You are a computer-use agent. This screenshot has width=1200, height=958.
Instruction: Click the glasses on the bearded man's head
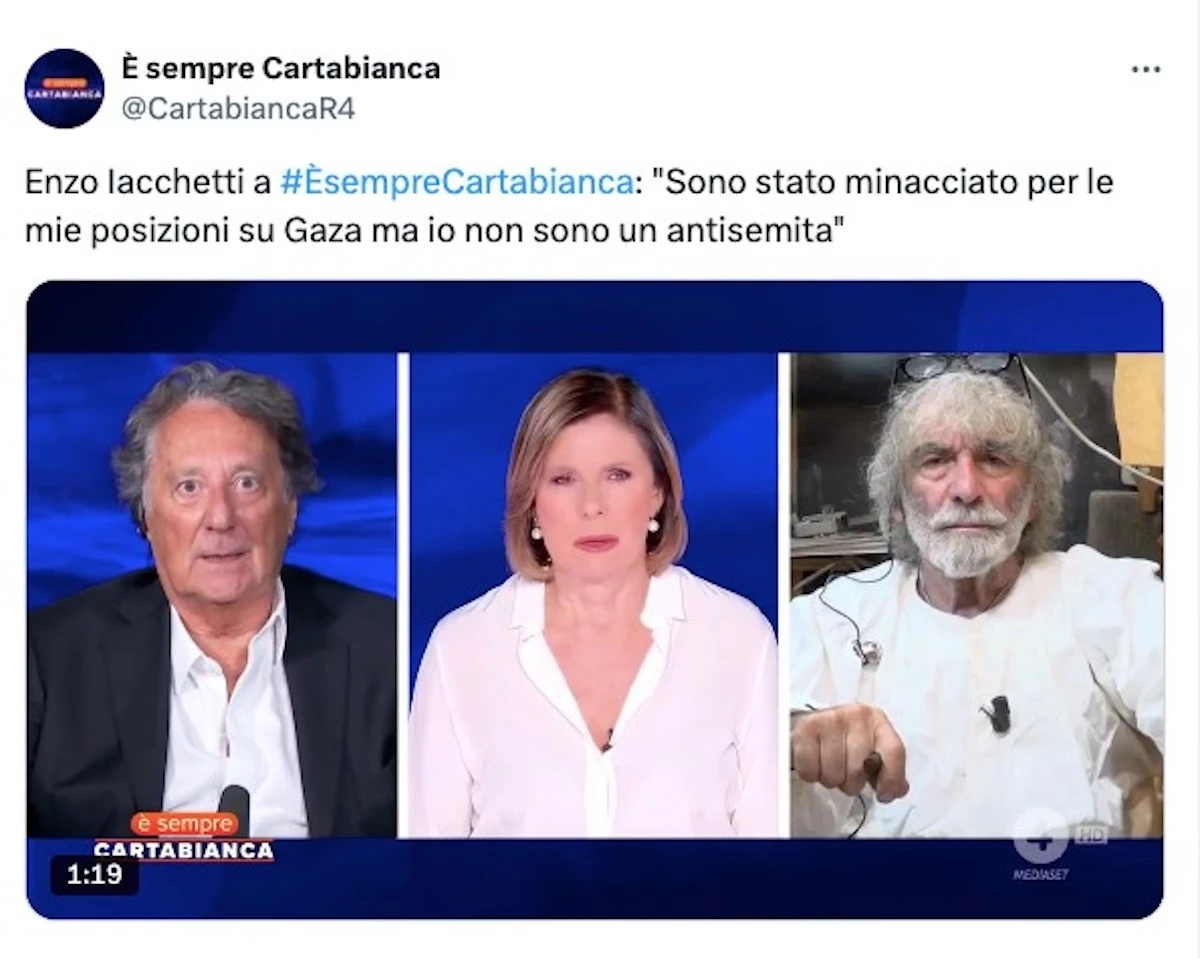960,368
